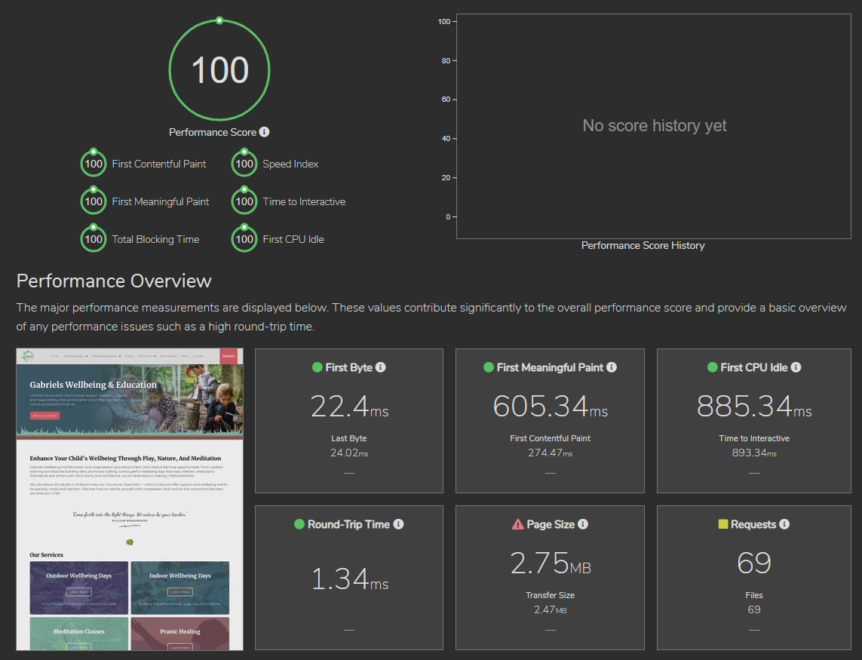Screen dimensions: 862x660
Task: Click the green dot on First CPU Idle card
Action: click(712, 367)
